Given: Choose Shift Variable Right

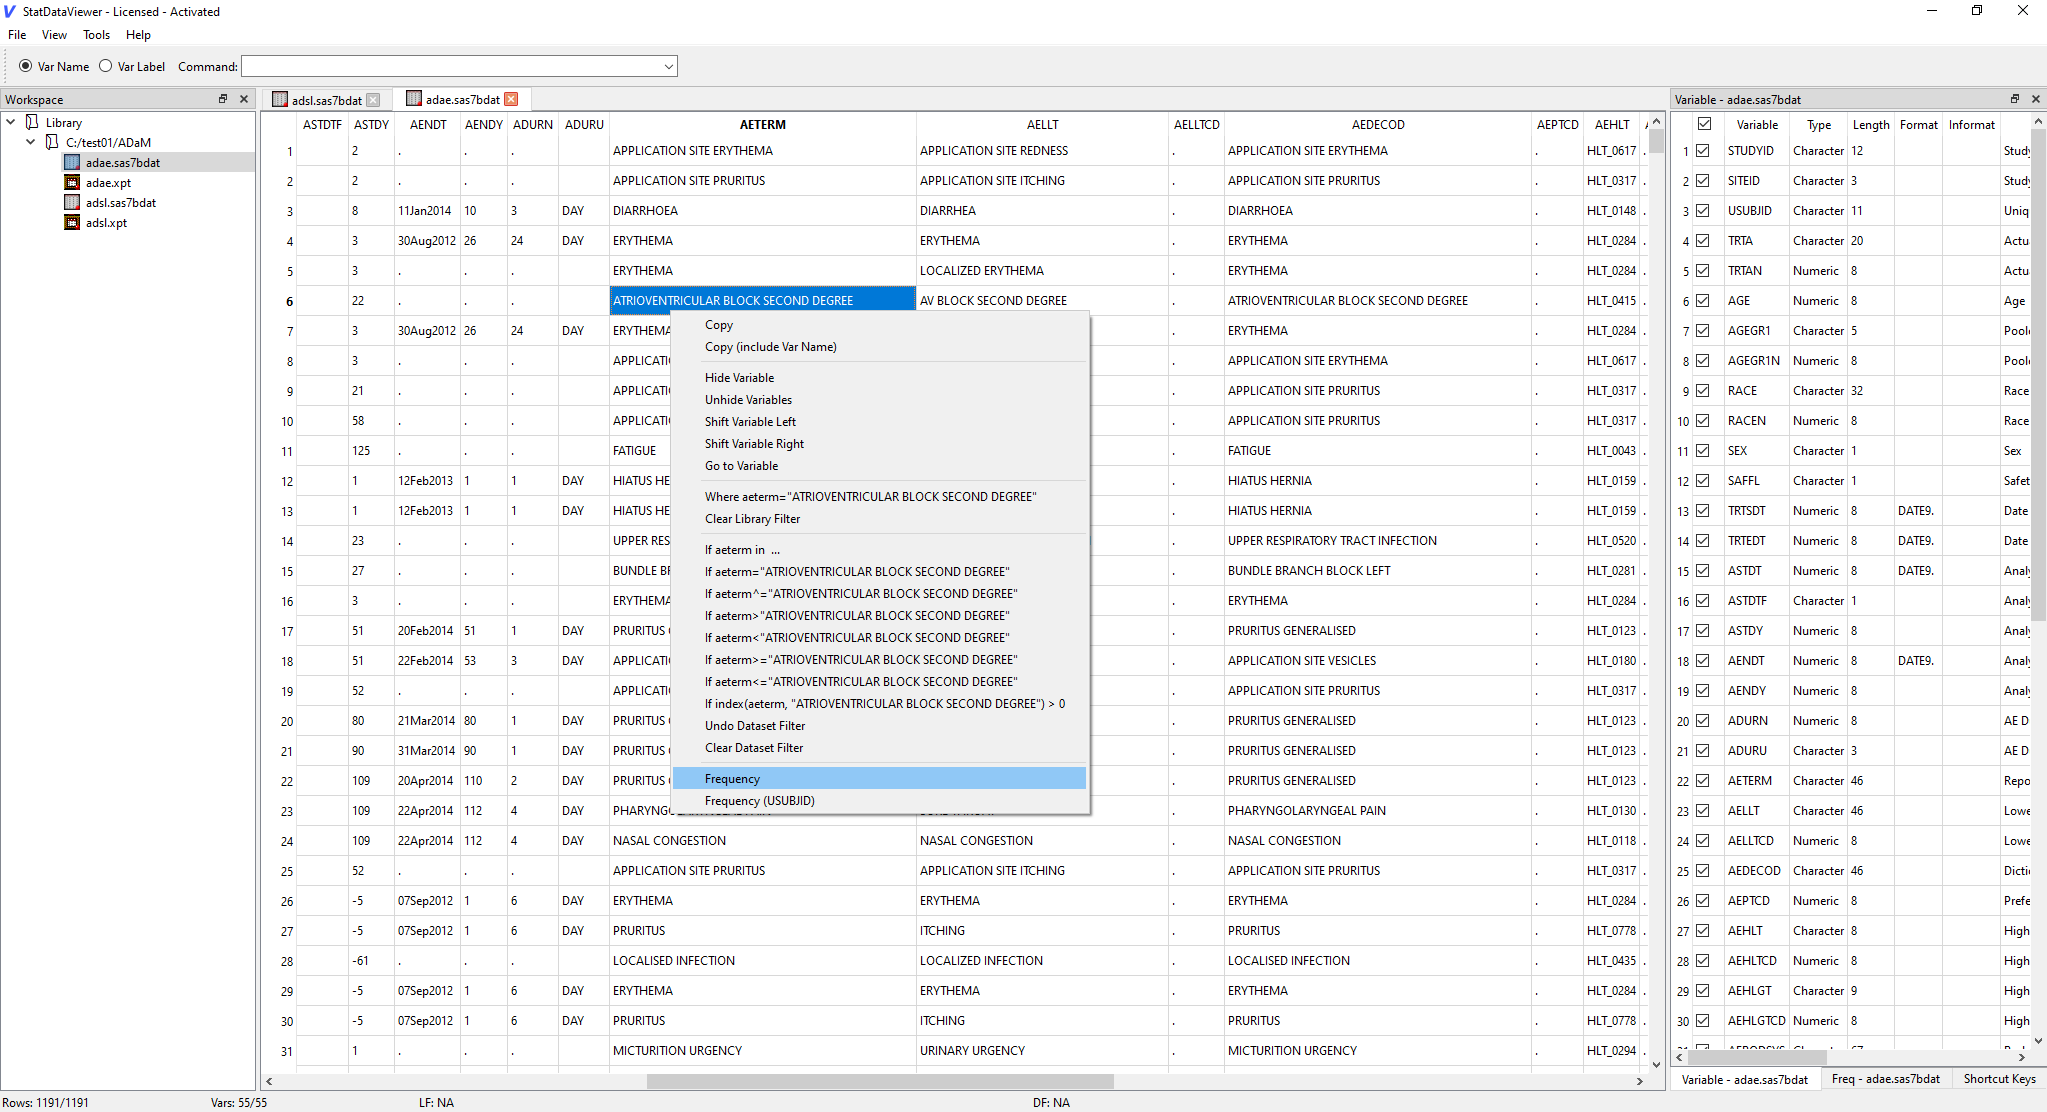Looking at the screenshot, I should 879,444.
